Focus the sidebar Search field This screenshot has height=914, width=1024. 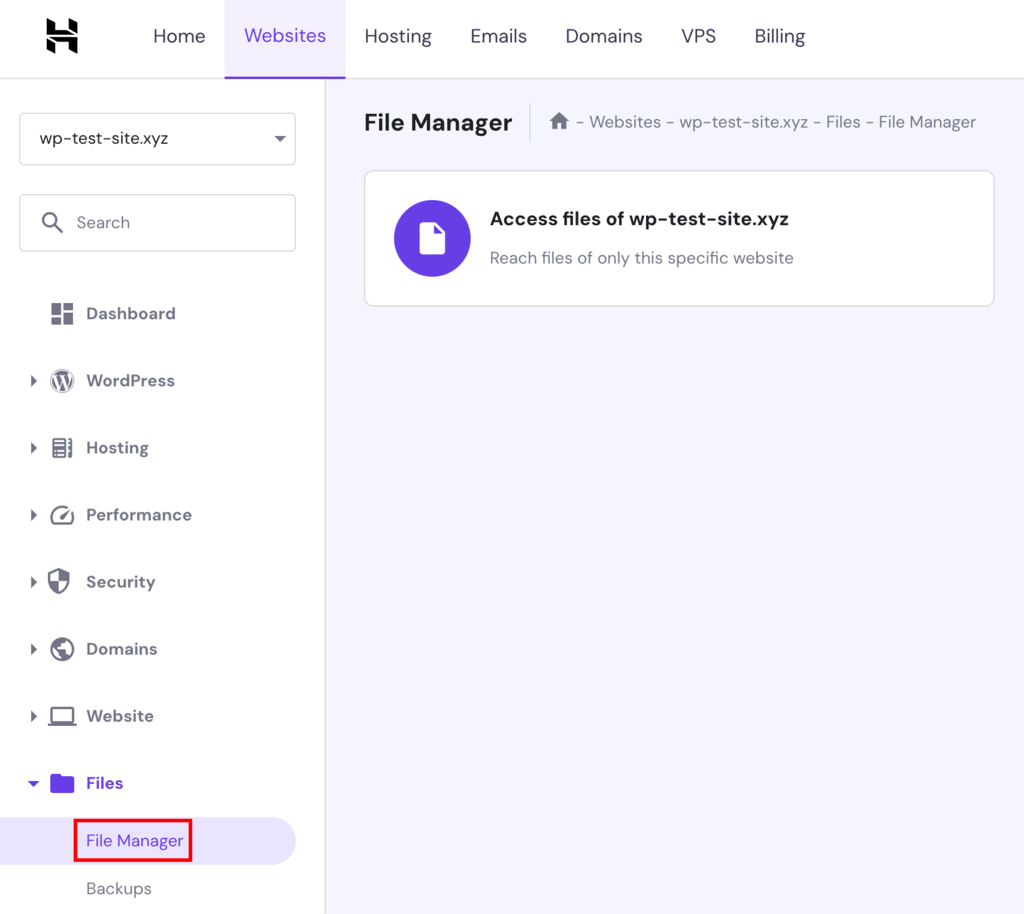point(157,223)
